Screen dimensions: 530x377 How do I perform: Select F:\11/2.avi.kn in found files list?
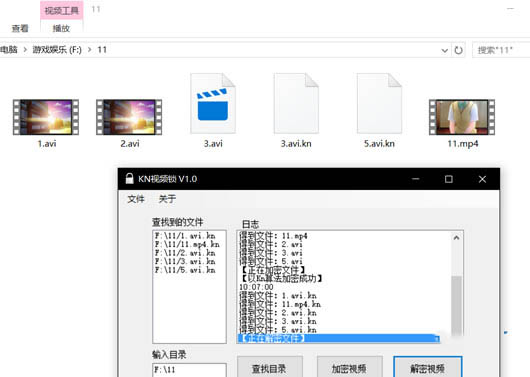click(185, 253)
